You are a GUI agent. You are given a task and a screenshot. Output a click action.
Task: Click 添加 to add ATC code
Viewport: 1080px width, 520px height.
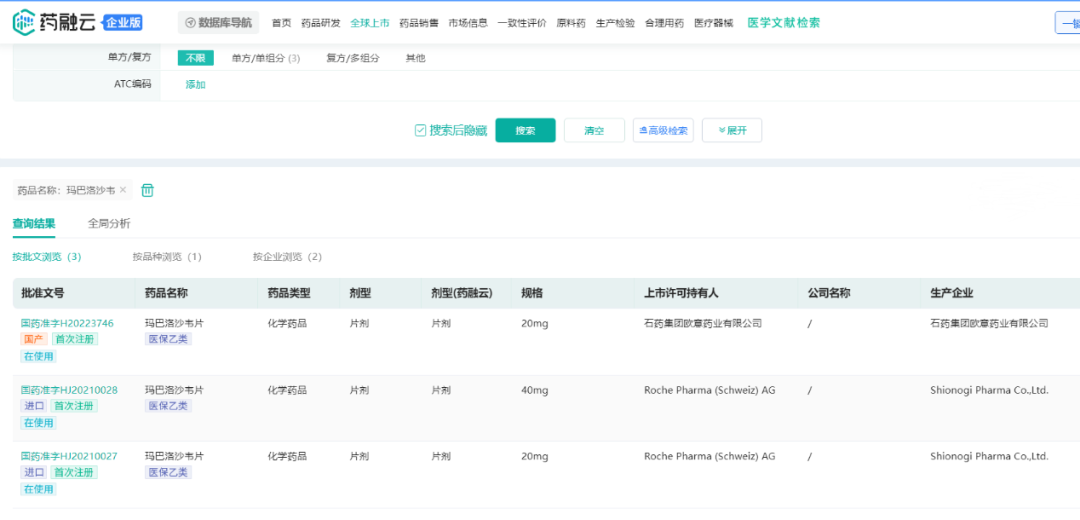(x=195, y=85)
